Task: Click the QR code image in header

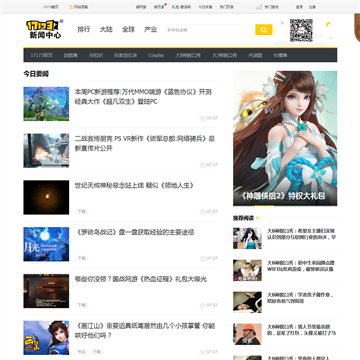Action: point(301,30)
